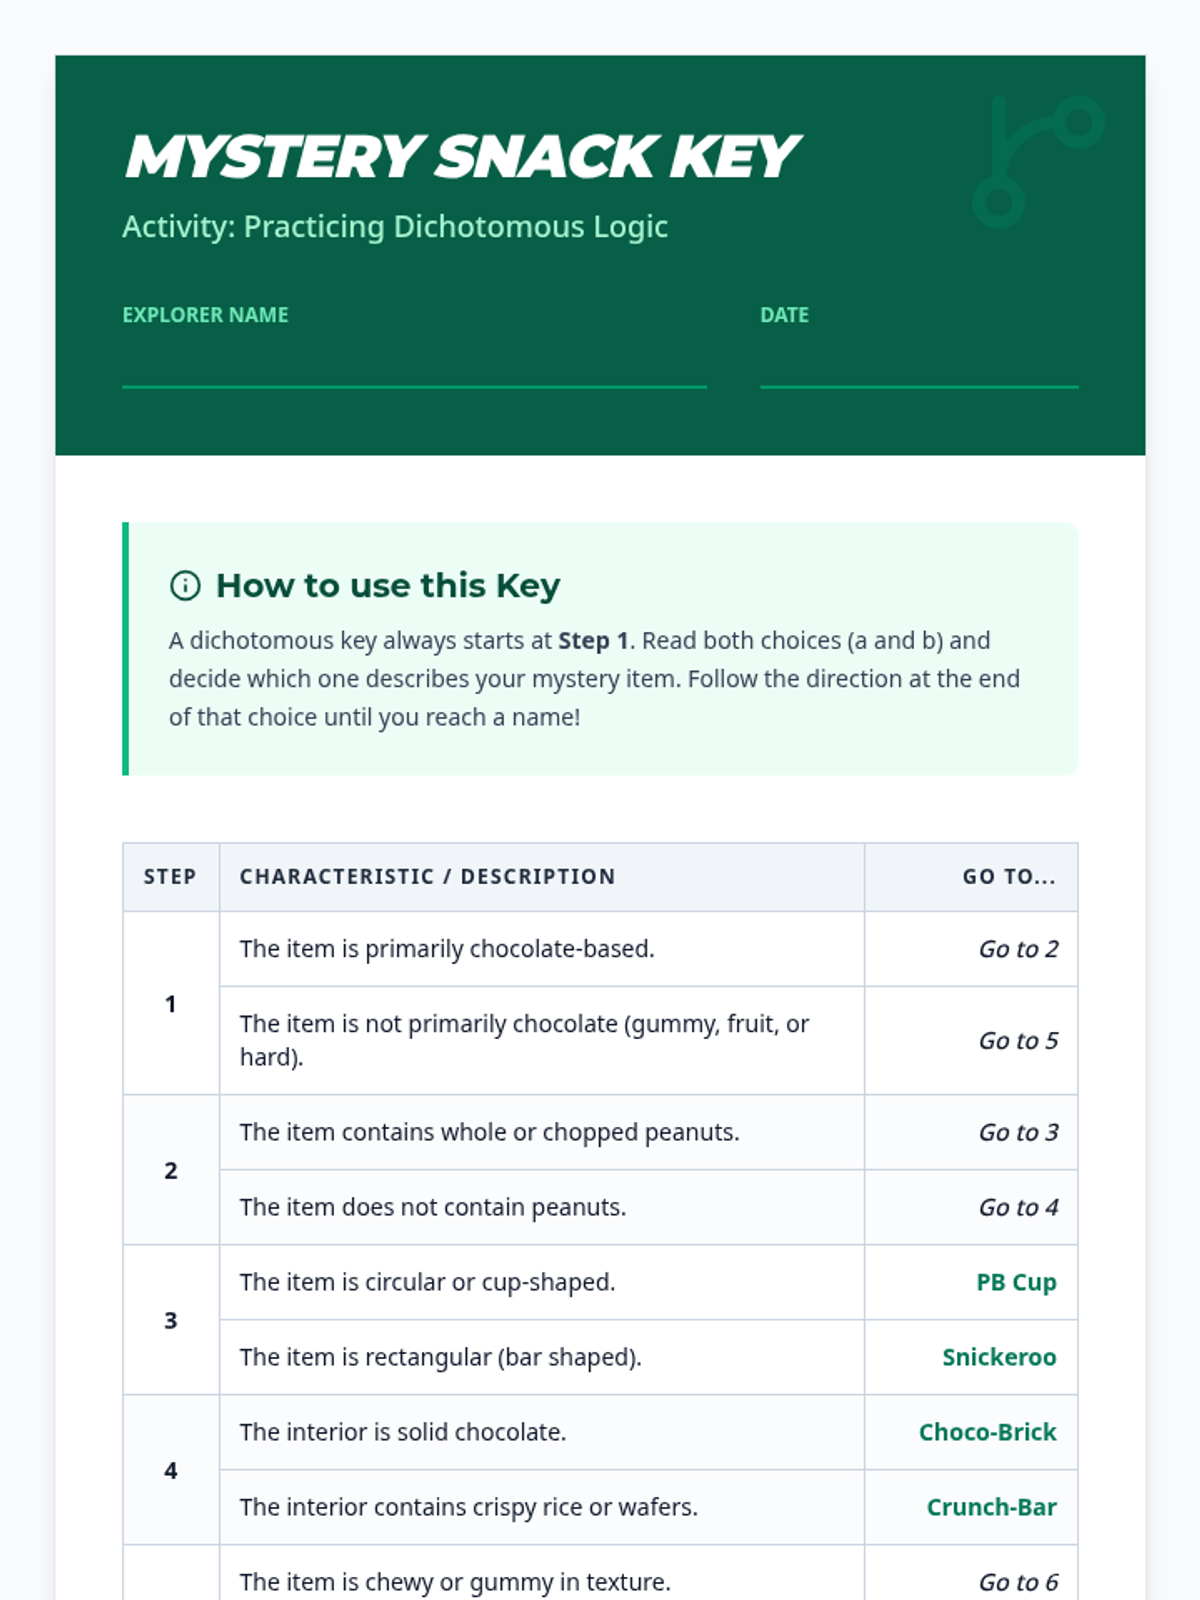
Task: Click the Go to 6 direction
Action: (1018, 1582)
